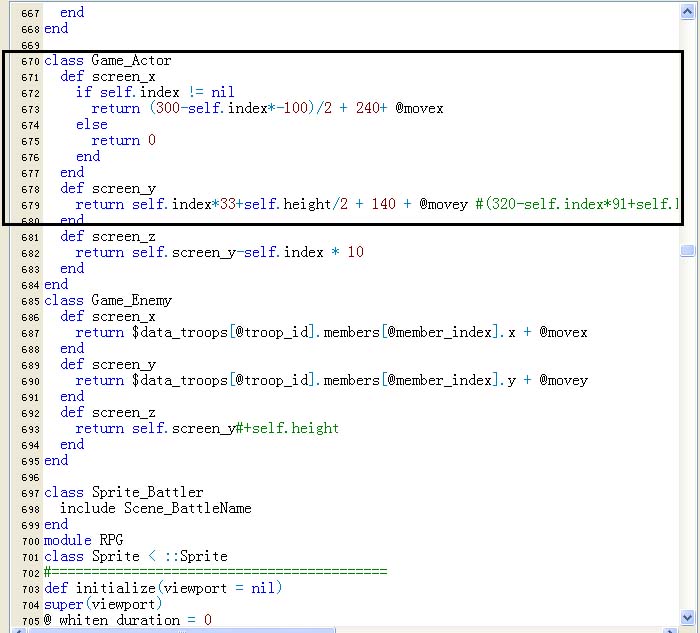
Task: Click the vertical scrollbar down arrow
Action: click(688, 618)
